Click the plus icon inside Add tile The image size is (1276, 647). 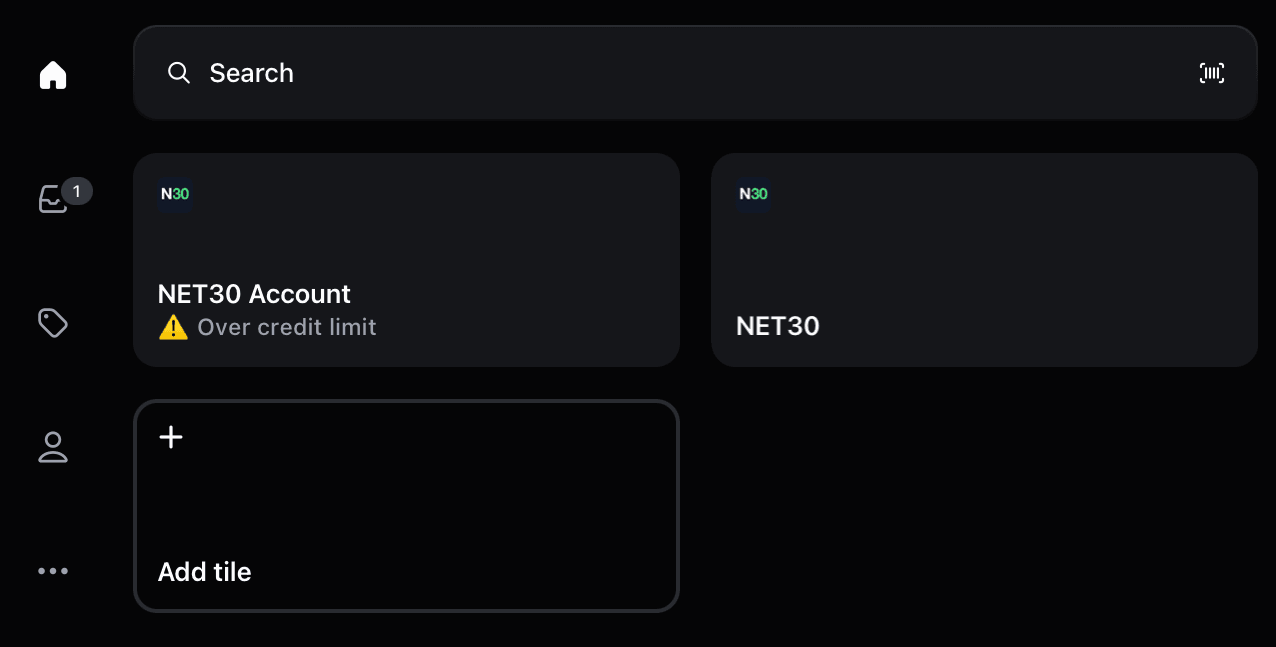(170, 437)
